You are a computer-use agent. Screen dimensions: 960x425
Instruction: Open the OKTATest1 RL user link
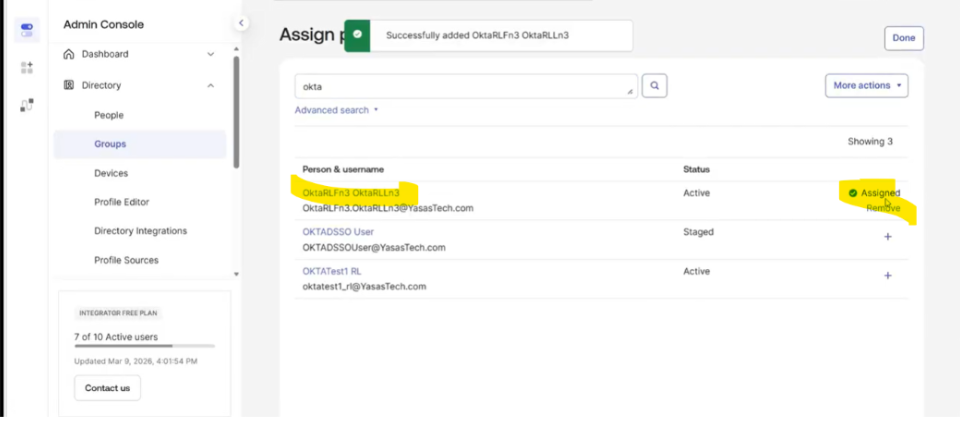[332, 271]
